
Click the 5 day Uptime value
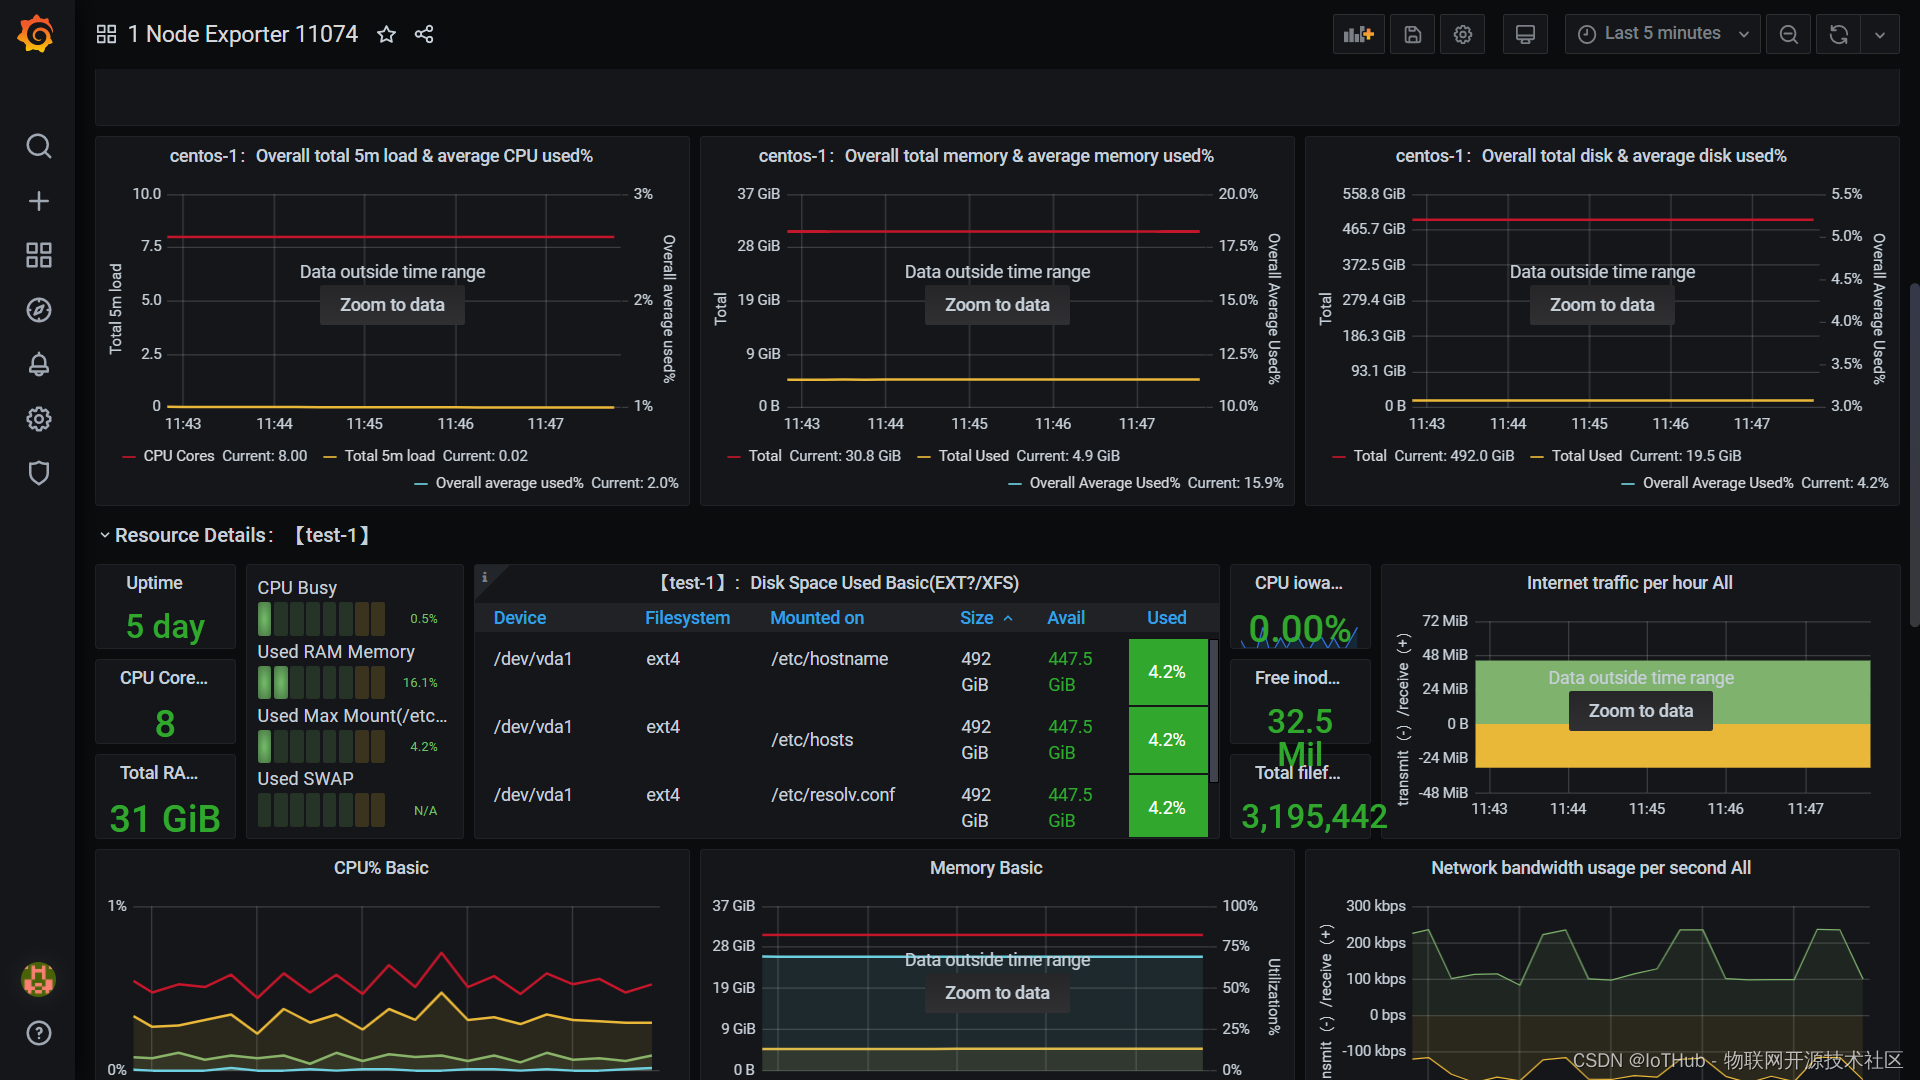point(165,627)
